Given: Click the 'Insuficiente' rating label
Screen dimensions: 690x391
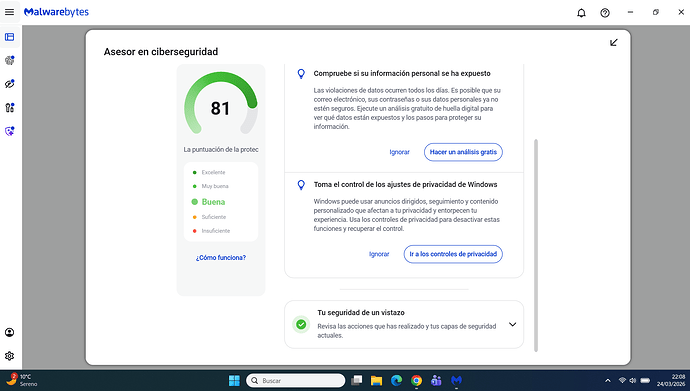Looking at the screenshot, I should coord(216,230).
